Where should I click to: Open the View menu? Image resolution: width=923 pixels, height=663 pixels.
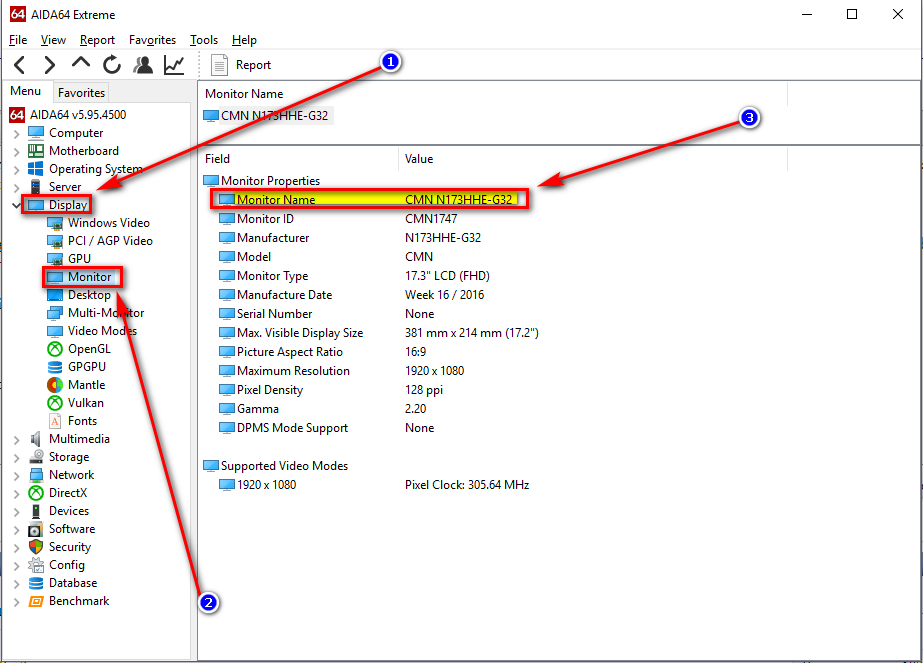pyautogui.click(x=53, y=40)
